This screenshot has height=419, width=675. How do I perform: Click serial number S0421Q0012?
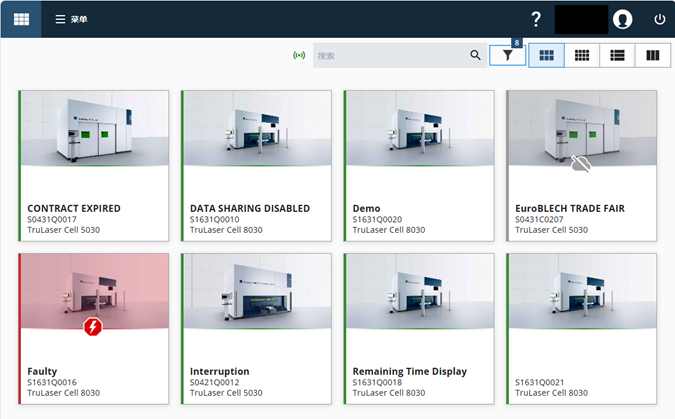(x=215, y=382)
